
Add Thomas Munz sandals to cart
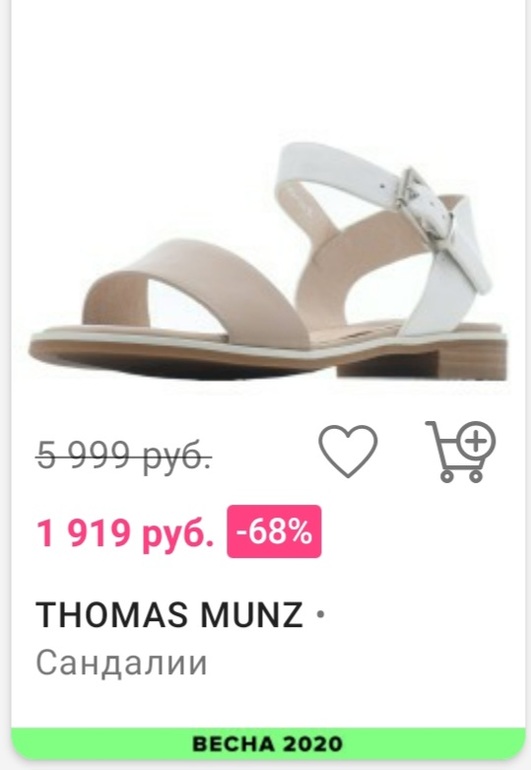[x=460, y=451]
